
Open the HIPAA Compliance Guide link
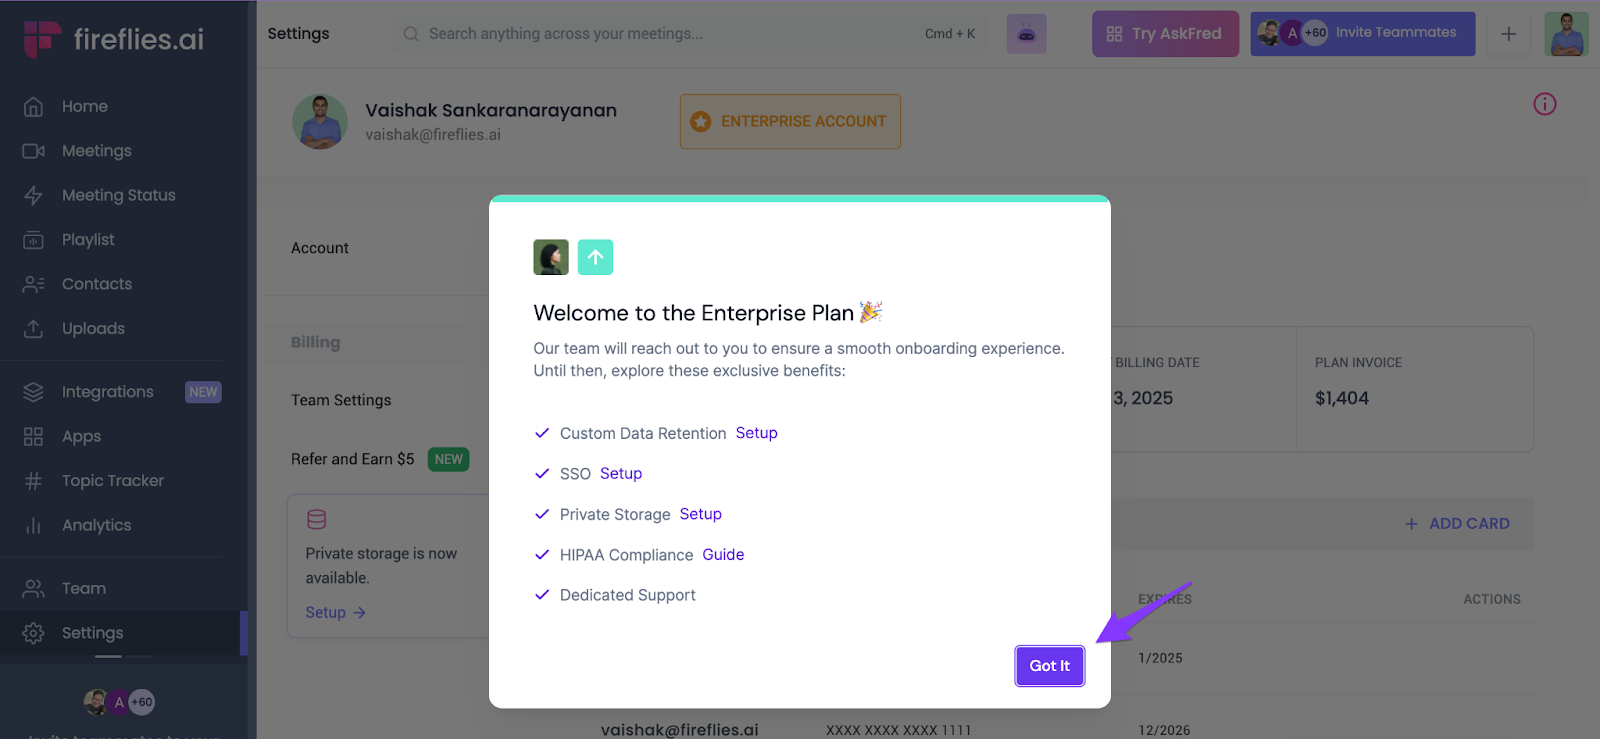723,555
